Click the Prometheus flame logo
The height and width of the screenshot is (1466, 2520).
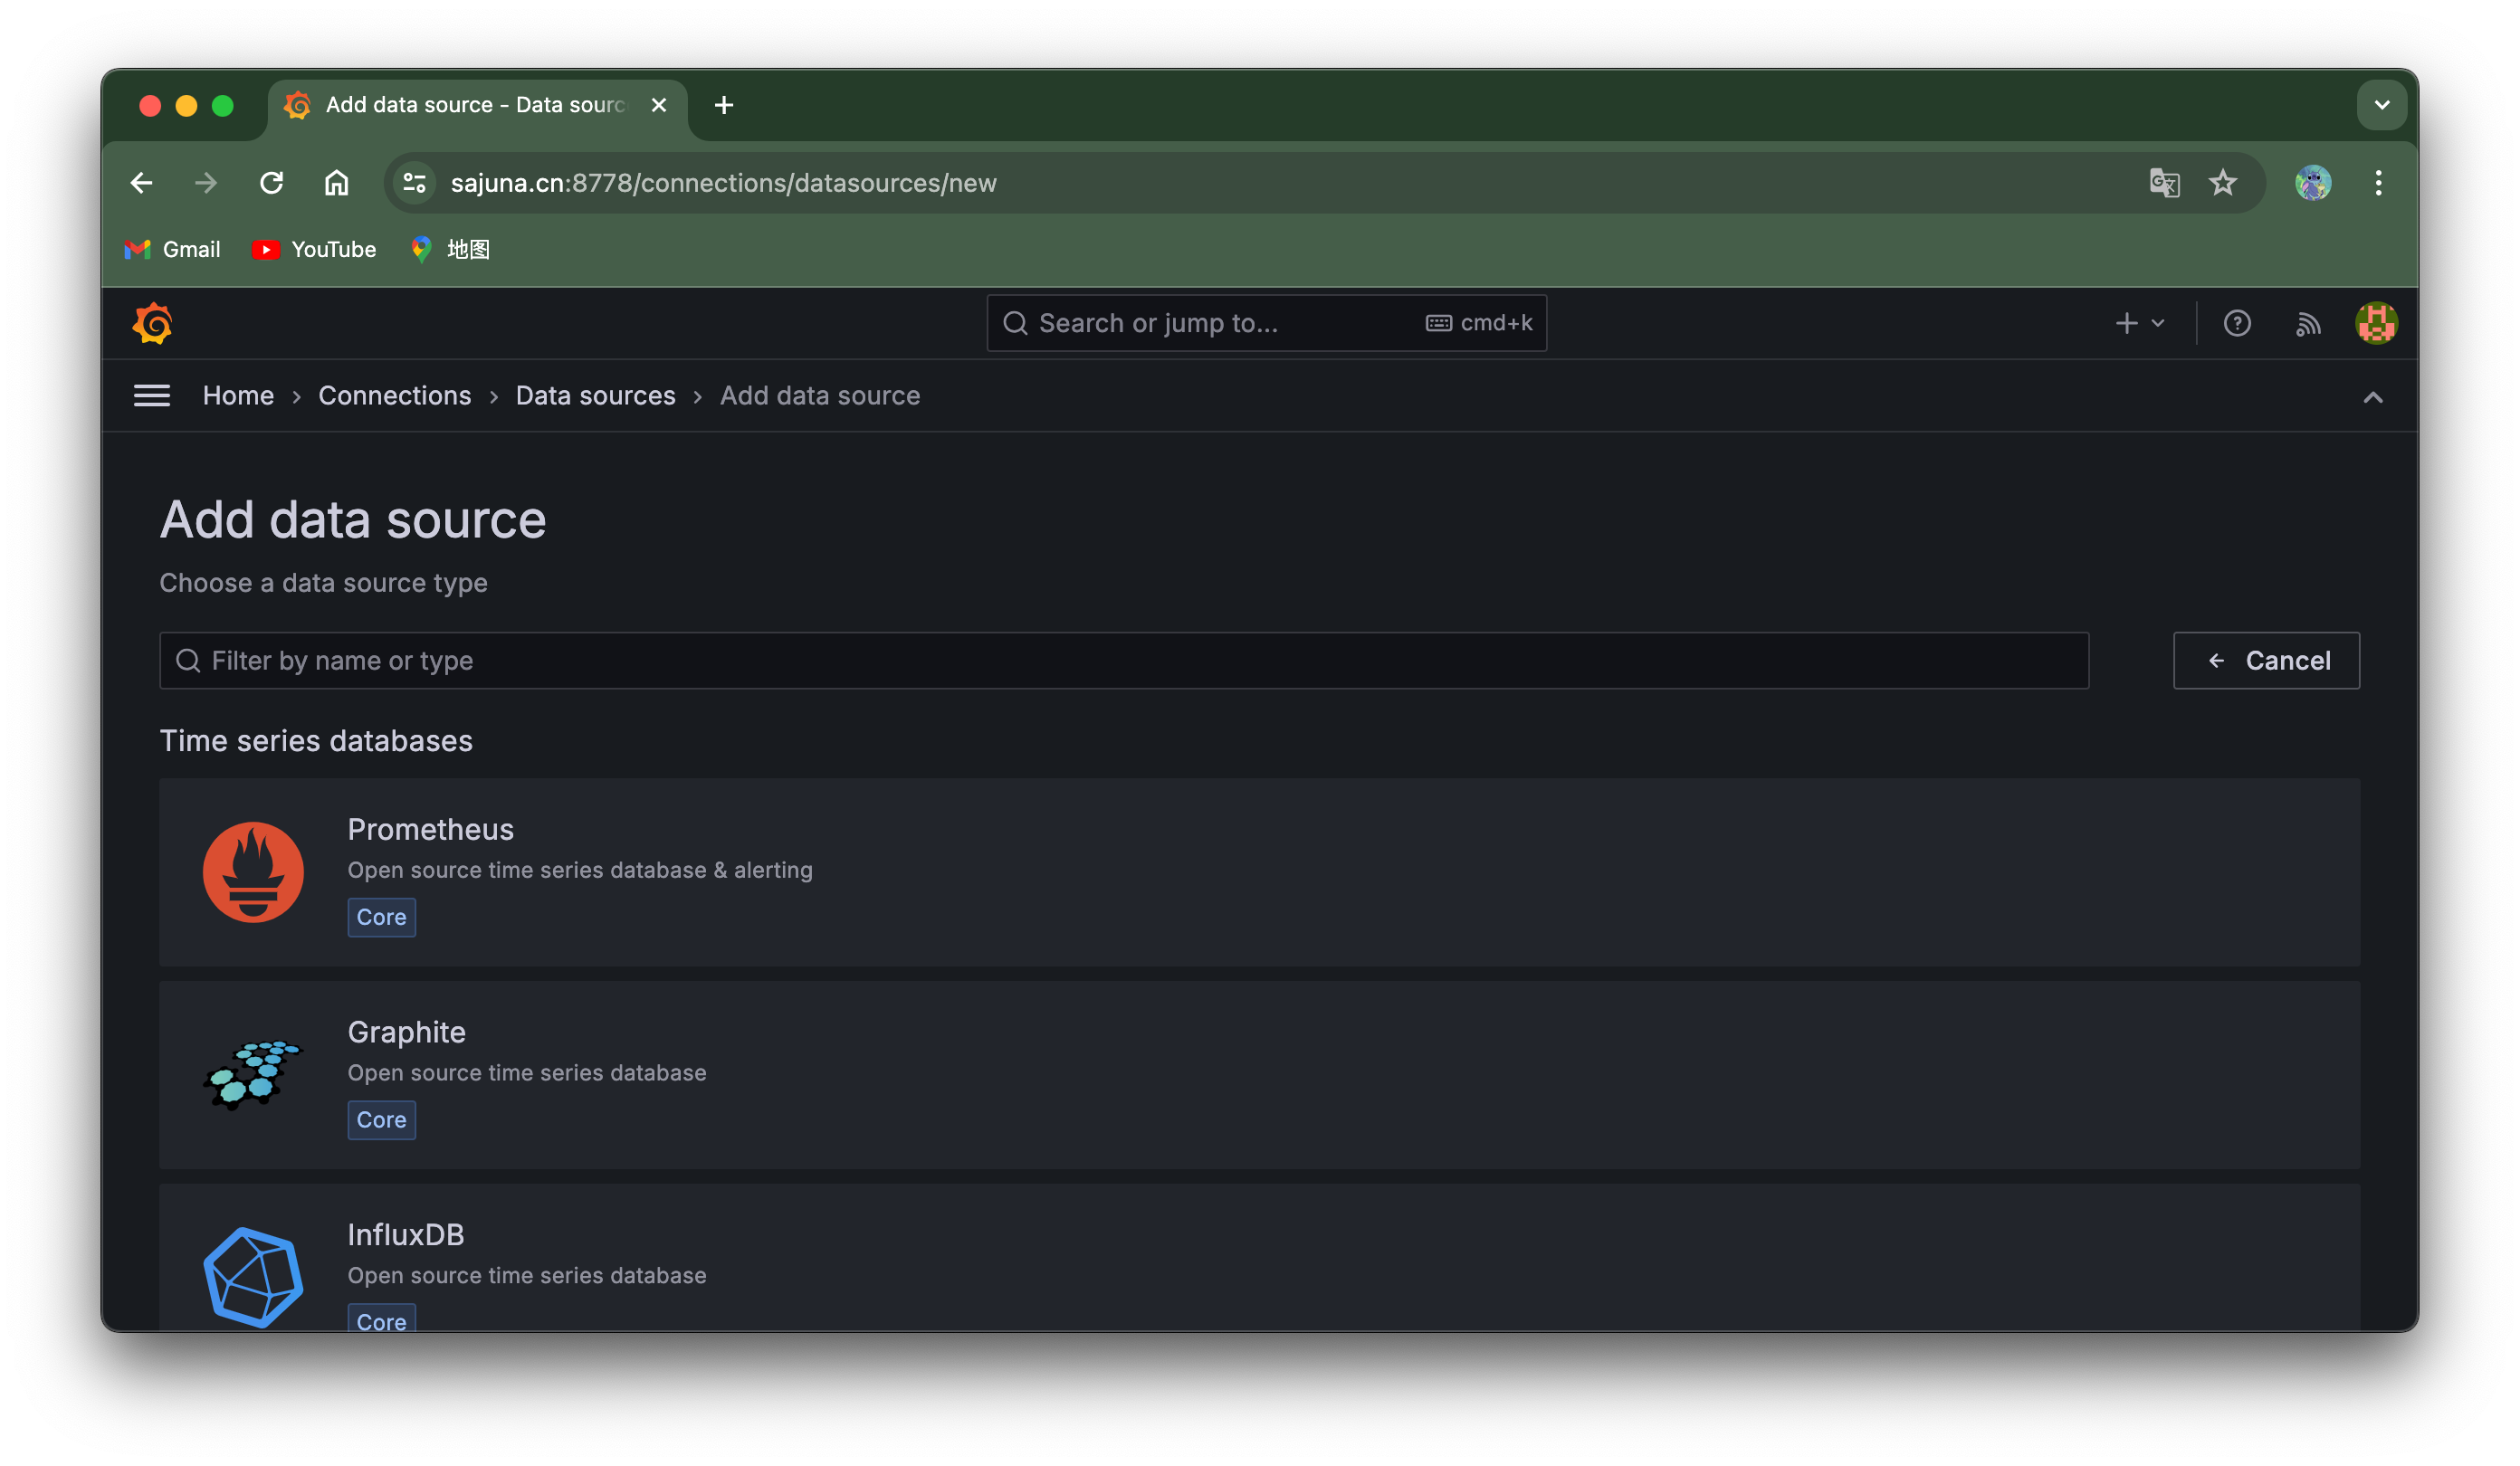253,872
